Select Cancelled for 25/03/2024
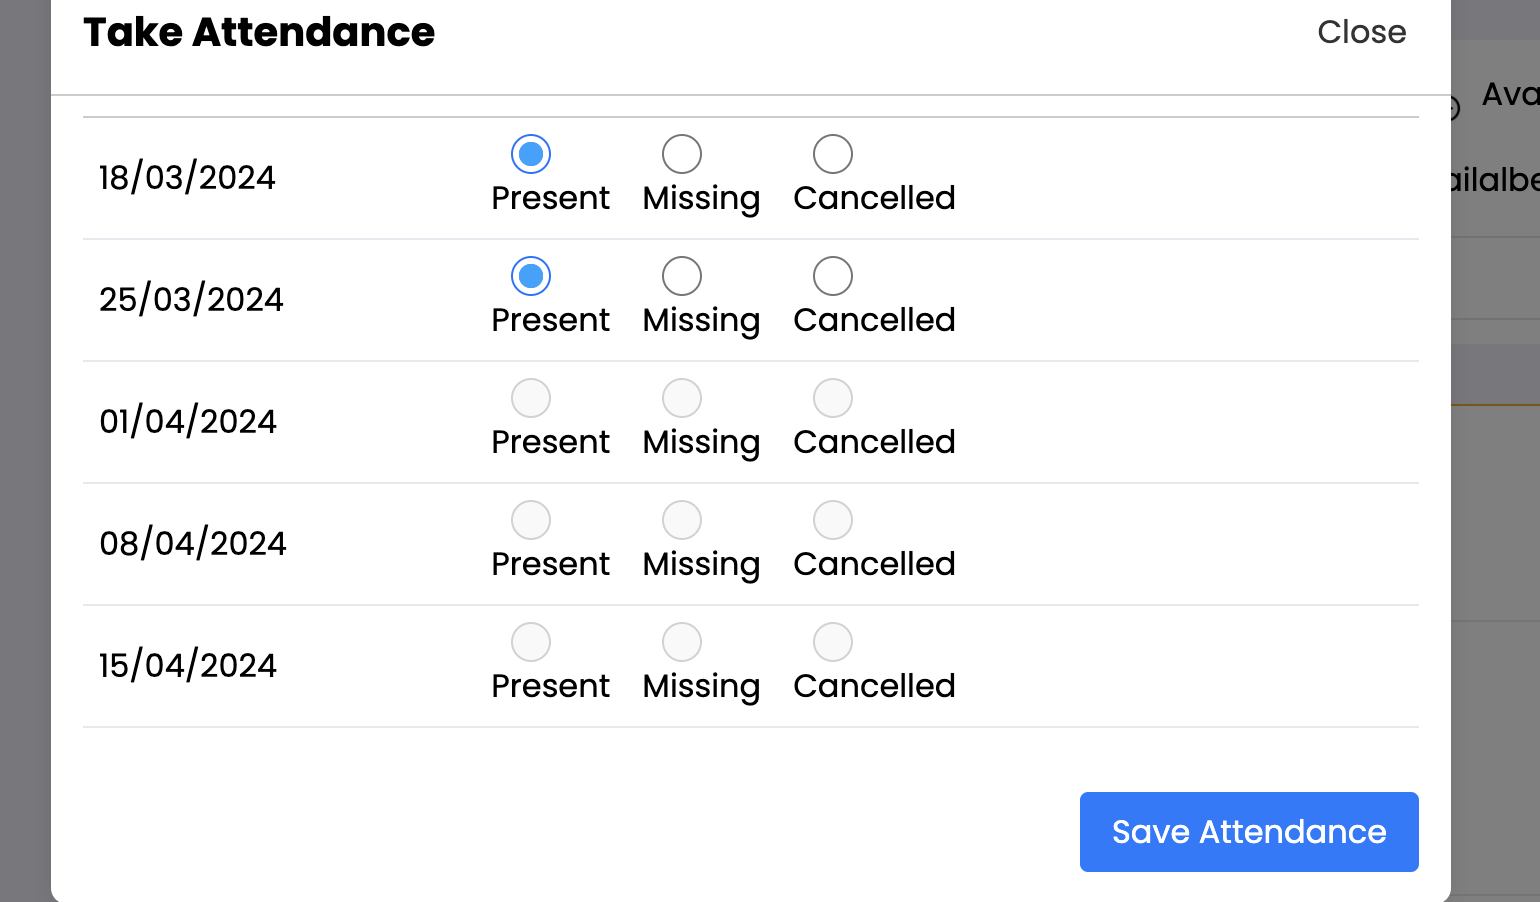 pyautogui.click(x=833, y=276)
